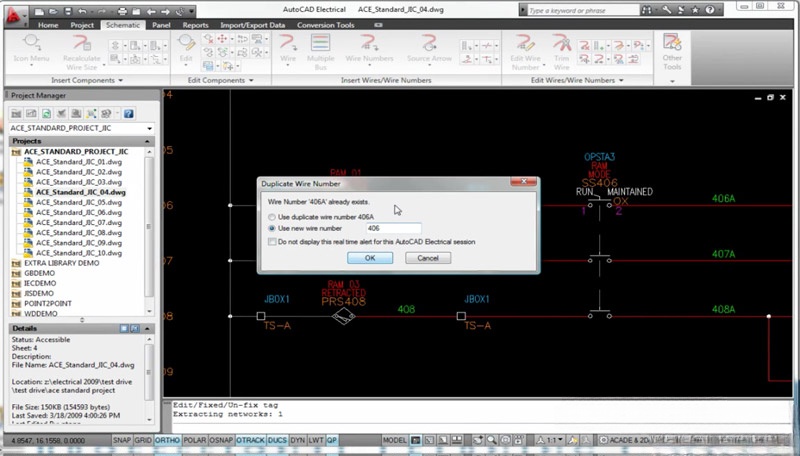Close the Duplicate Wire Number dialog

click(x=523, y=181)
